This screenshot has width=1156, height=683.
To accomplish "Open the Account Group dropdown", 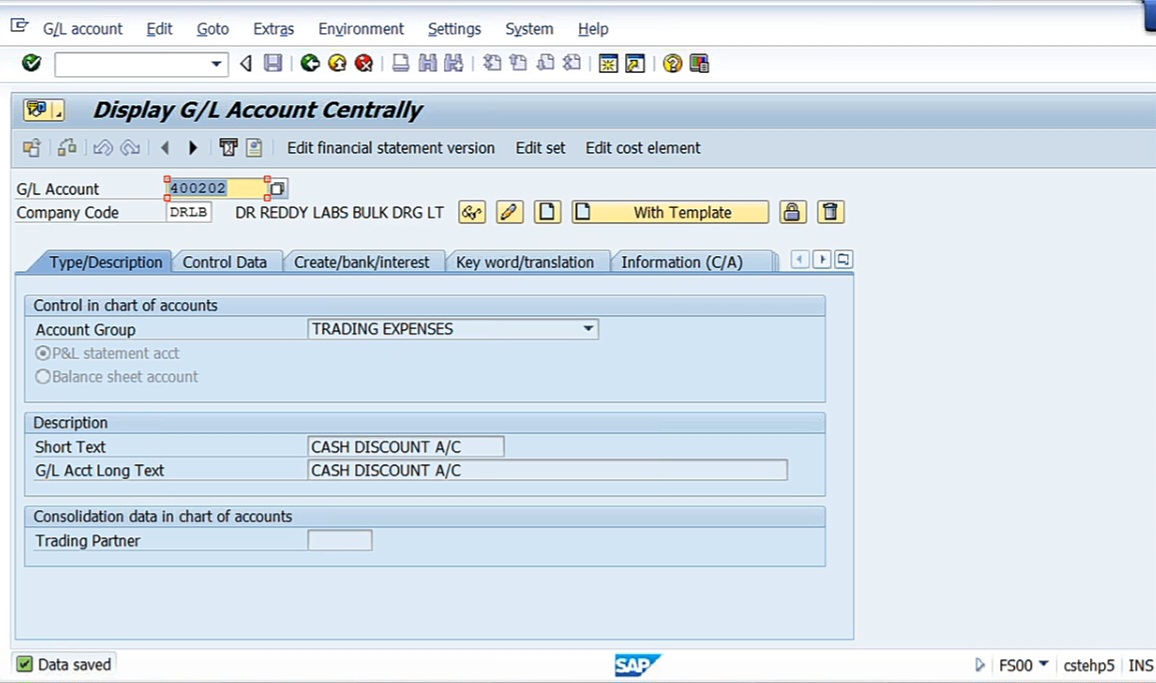I will coord(588,329).
